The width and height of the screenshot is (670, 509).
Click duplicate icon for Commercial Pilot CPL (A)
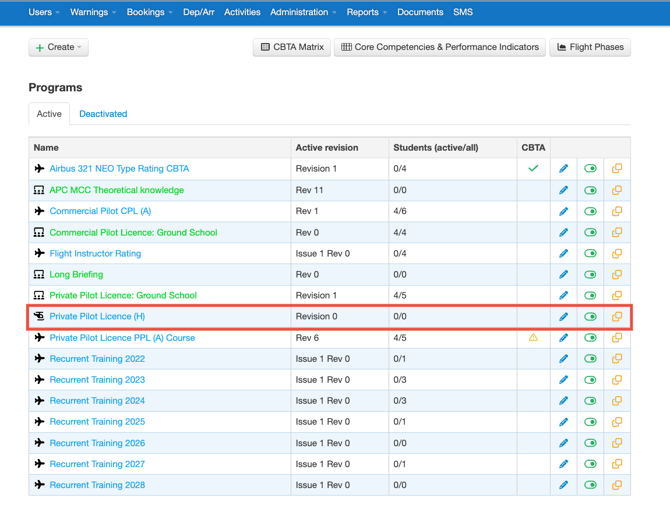pyautogui.click(x=617, y=211)
